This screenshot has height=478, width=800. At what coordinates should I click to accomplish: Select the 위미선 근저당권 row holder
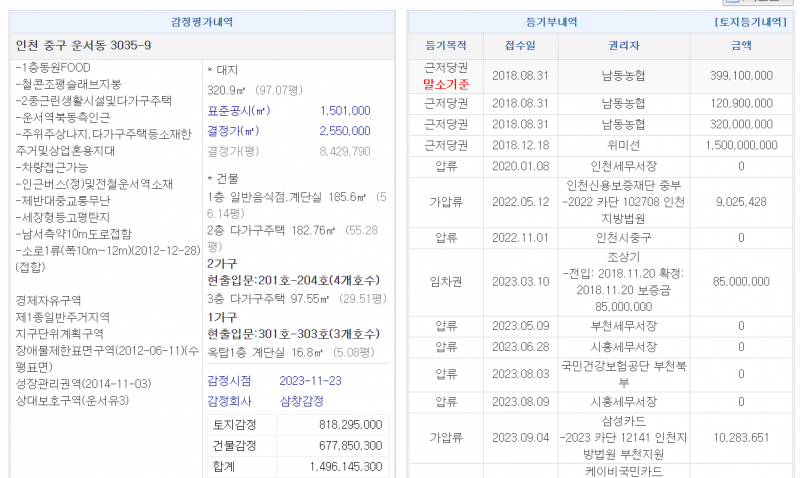click(x=624, y=145)
